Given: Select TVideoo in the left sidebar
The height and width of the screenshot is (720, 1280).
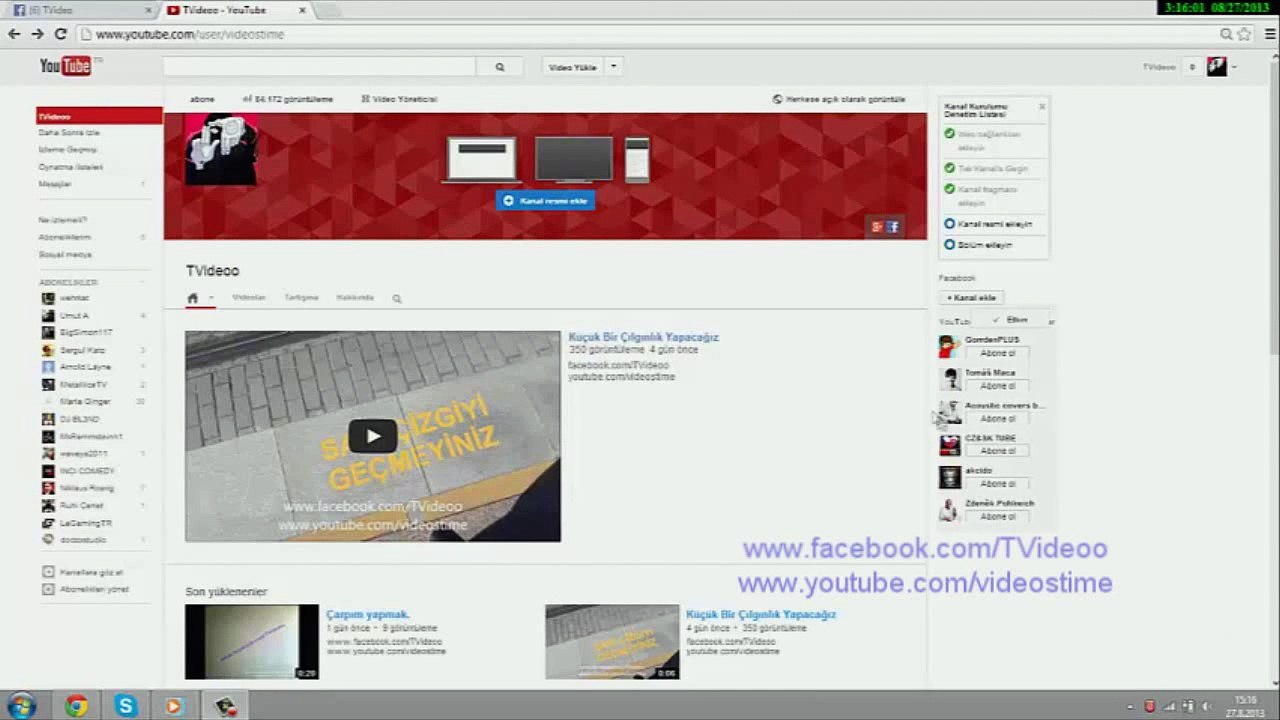Looking at the screenshot, I should click(99, 116).
